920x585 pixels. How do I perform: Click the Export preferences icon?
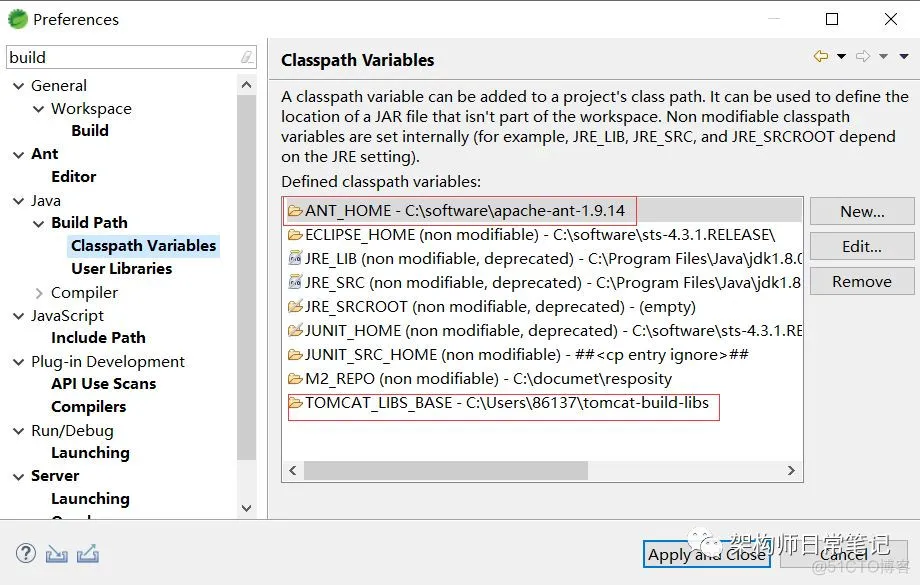88,553
